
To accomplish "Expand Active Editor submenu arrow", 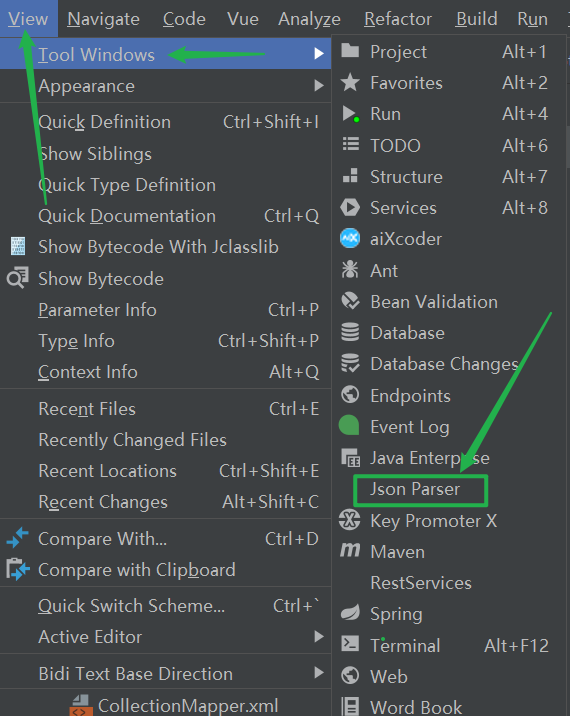I will point(319,636).
